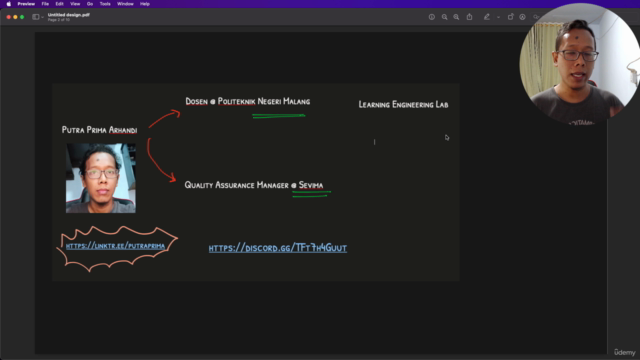
Task: Click the Share icon in toolbar
Action: 469,17
